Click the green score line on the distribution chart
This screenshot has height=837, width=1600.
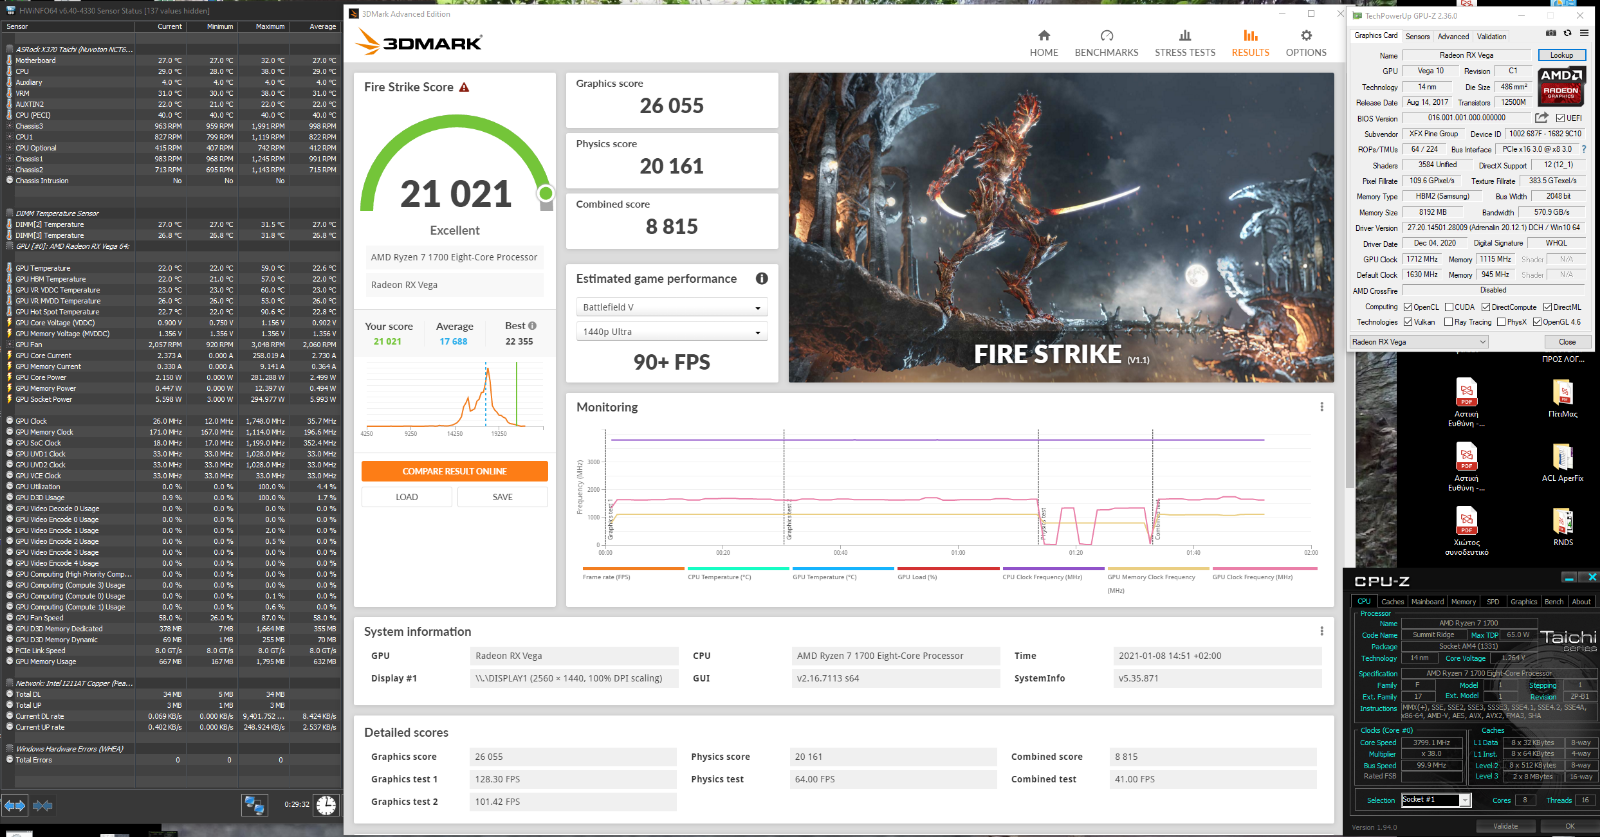click(516, 393)
